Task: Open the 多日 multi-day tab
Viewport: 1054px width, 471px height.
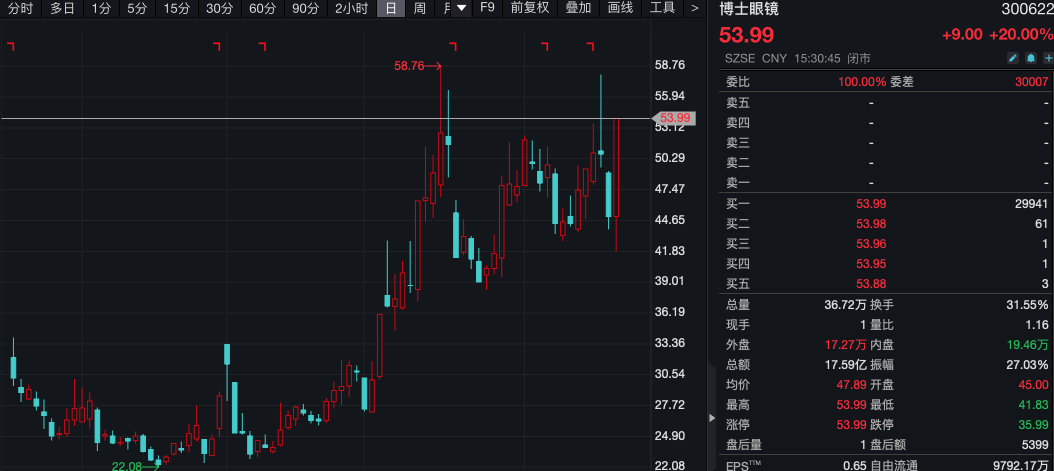Action: 62,9
